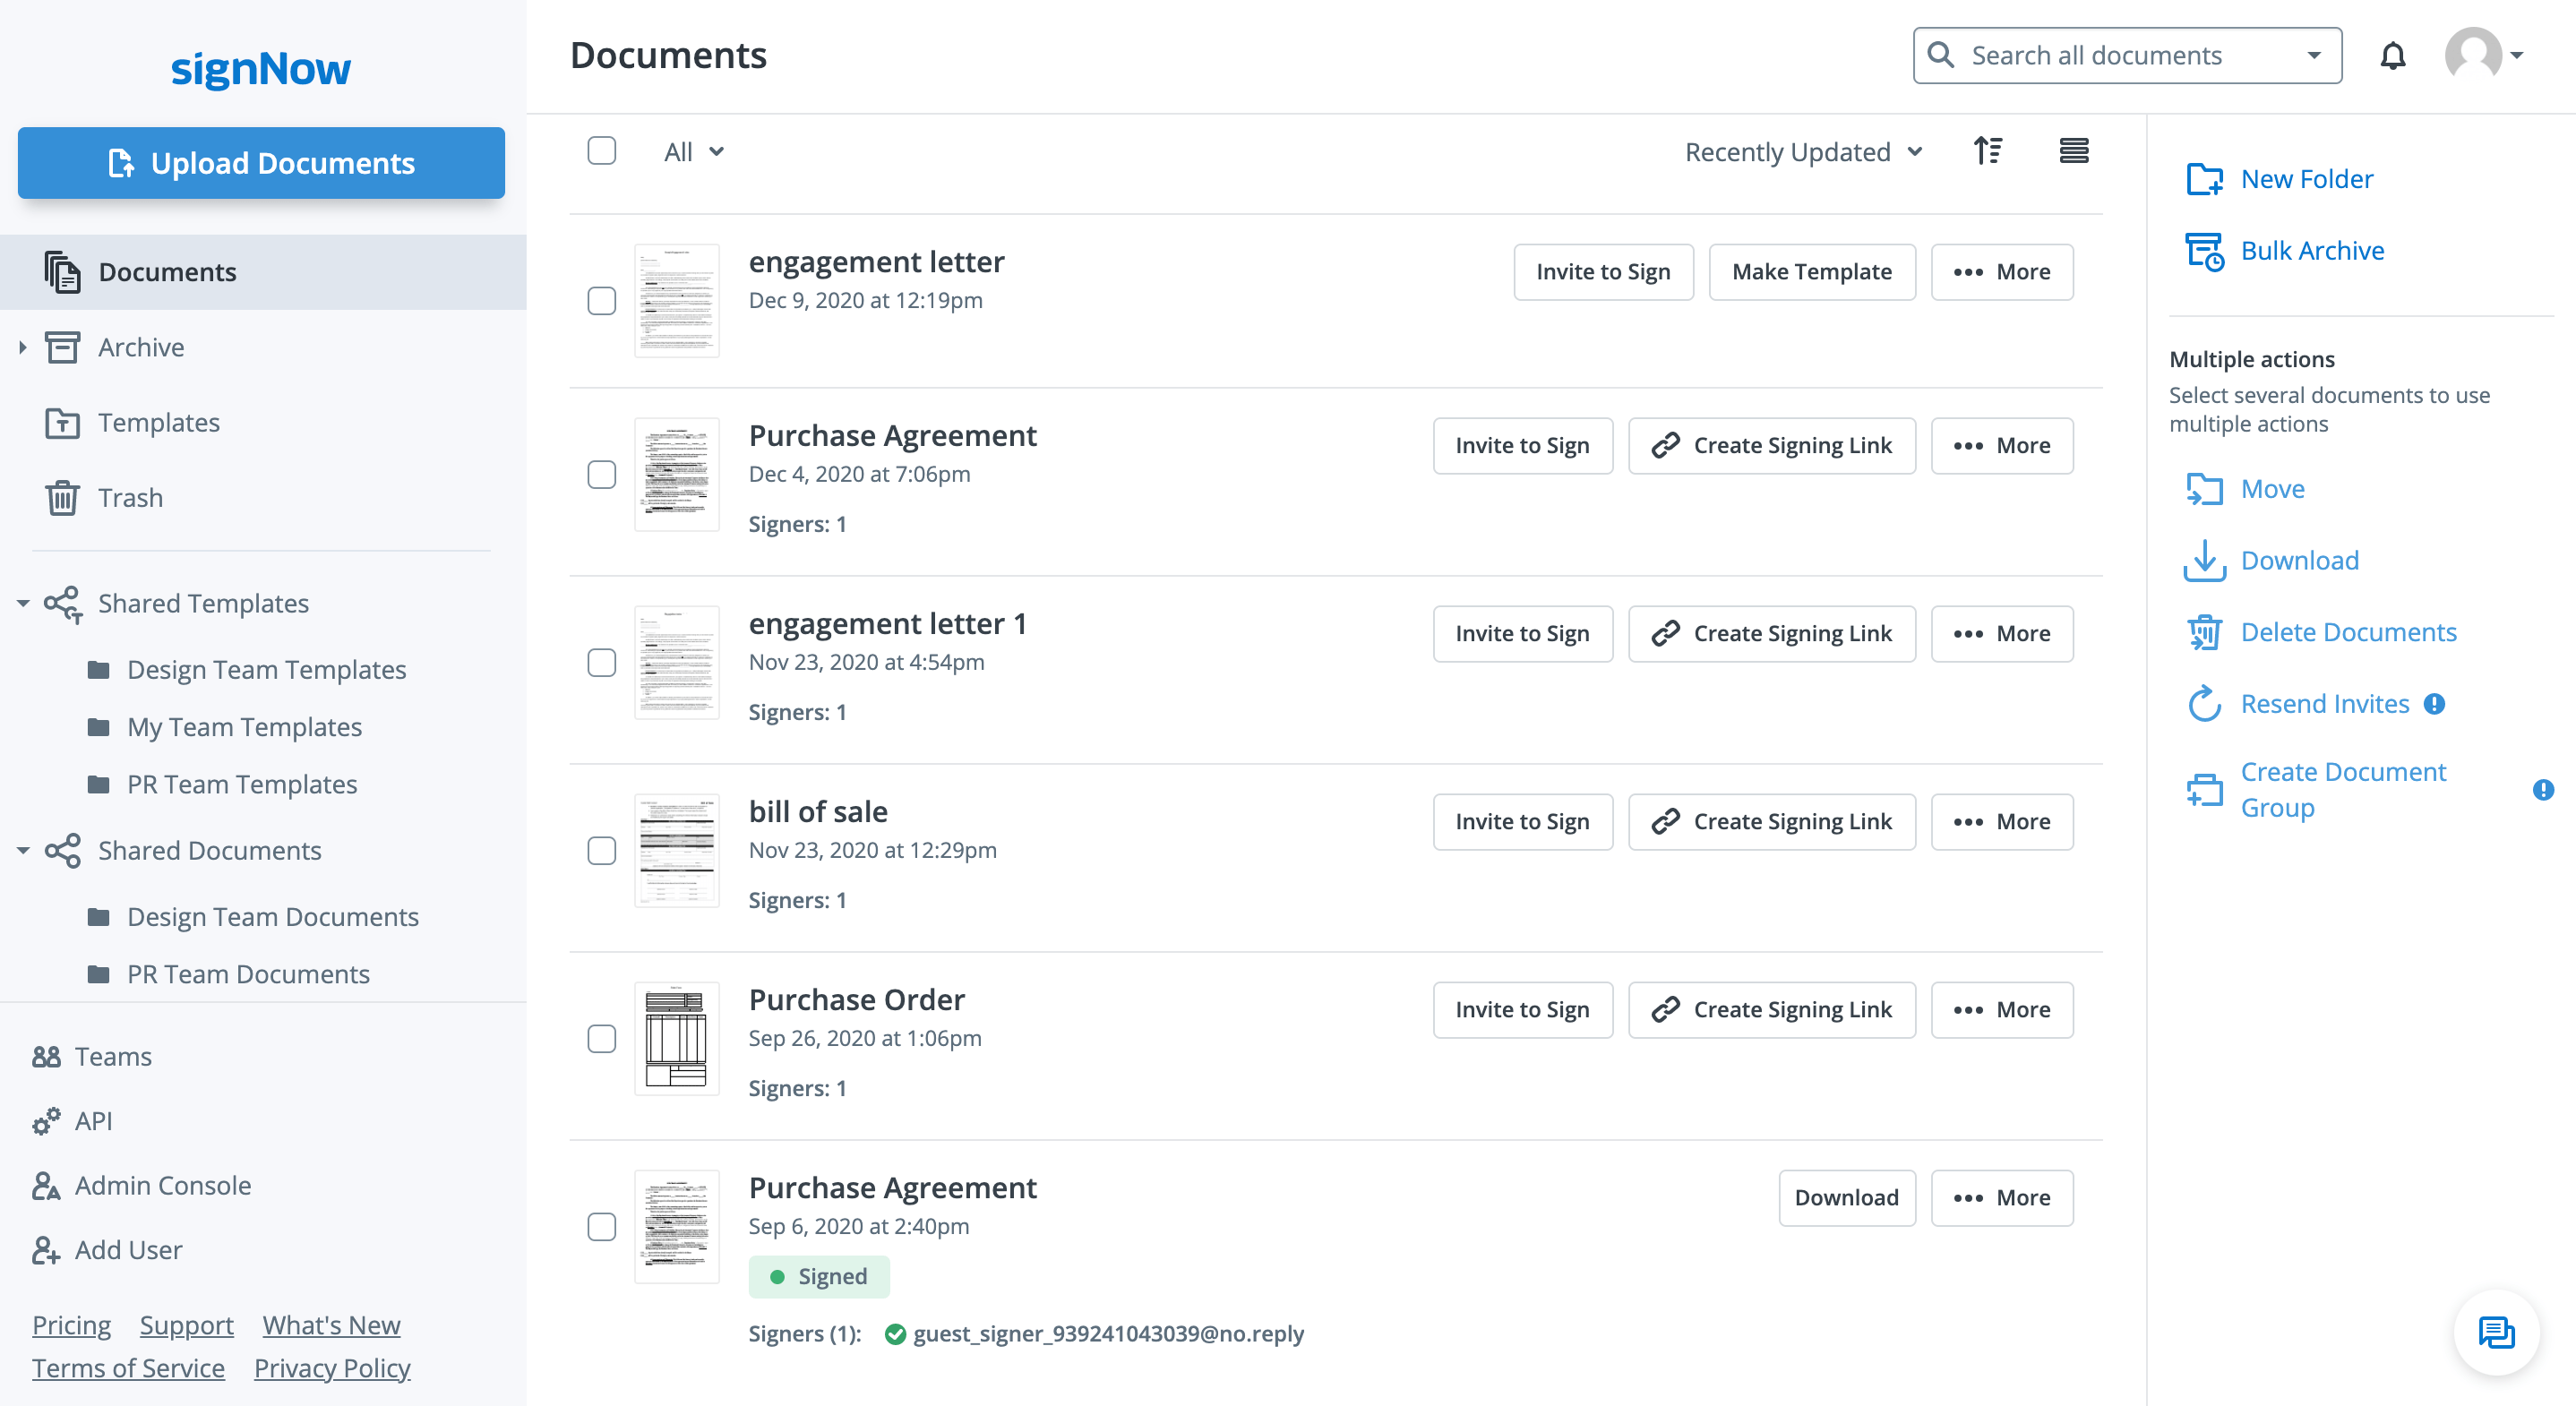
Task: Open the Archive section
Action: (141, 347)
